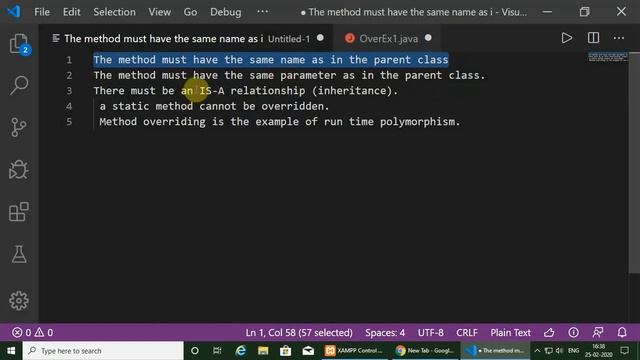The image size is (640, 360).
Task: Change end of line sequence CRLF
Action: [467, 332]
